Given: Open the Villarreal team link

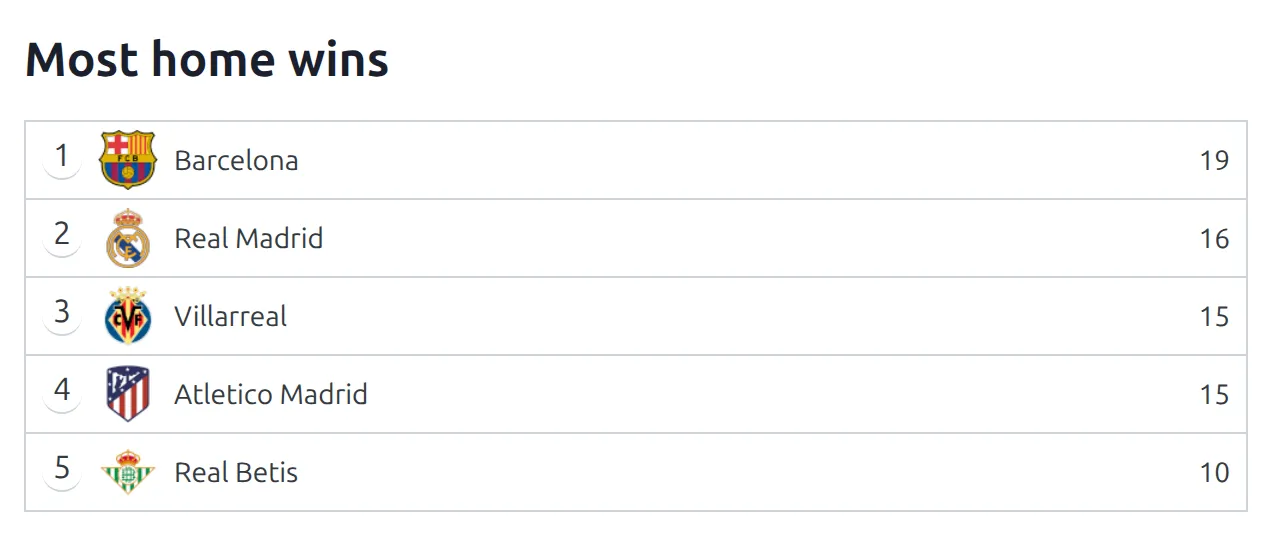Looking at the screenshot, I should coord(231,316).
